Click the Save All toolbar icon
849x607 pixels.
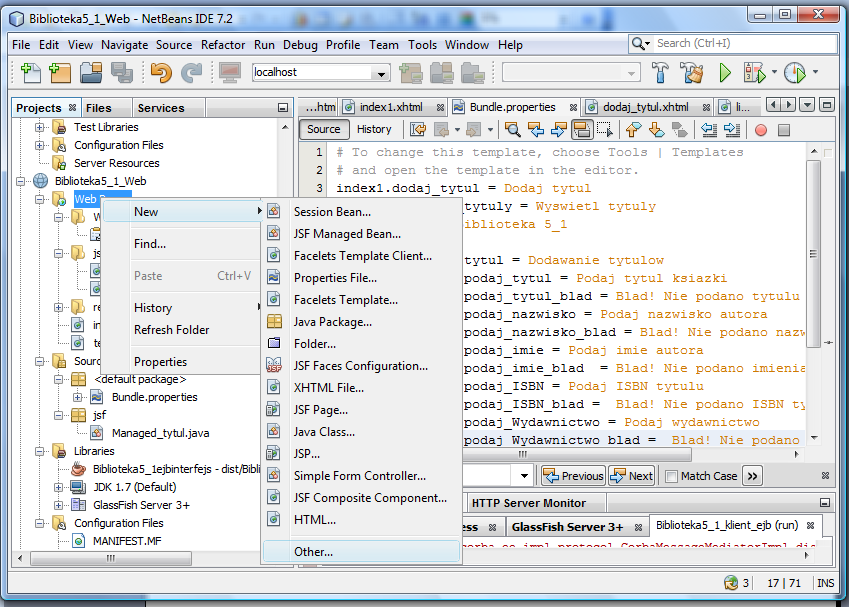[122, 73]
